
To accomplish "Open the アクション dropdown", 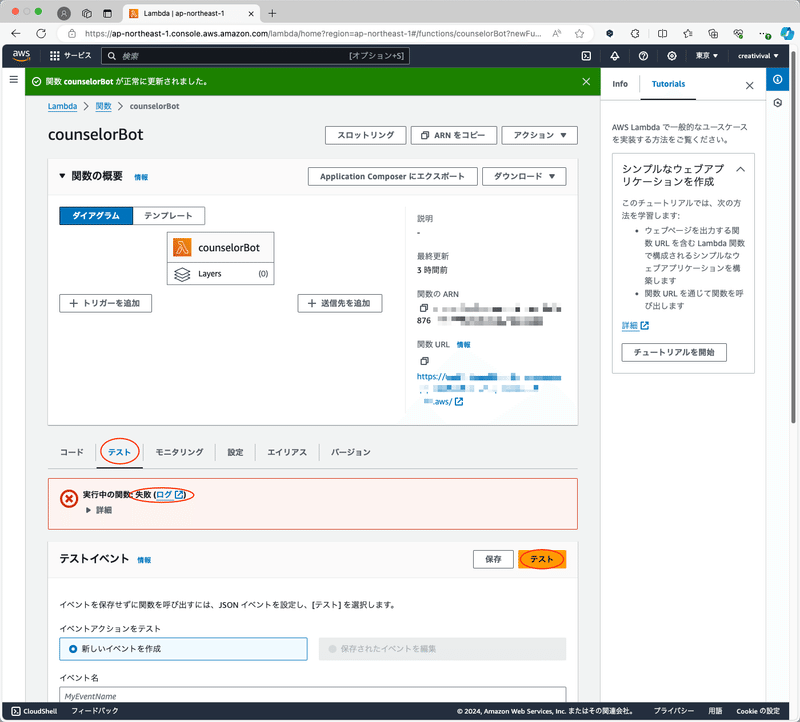I will (x=539, y=135).
